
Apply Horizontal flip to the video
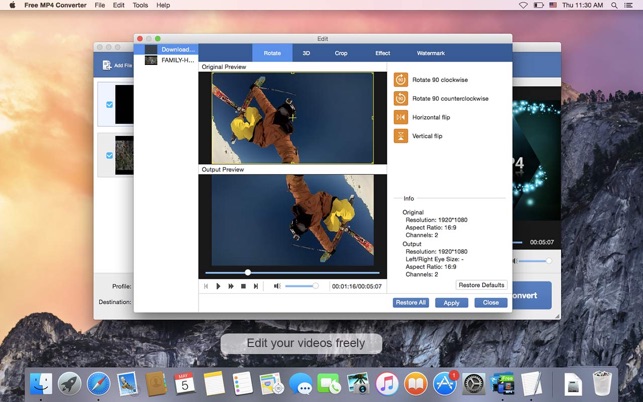click(401, 117)
